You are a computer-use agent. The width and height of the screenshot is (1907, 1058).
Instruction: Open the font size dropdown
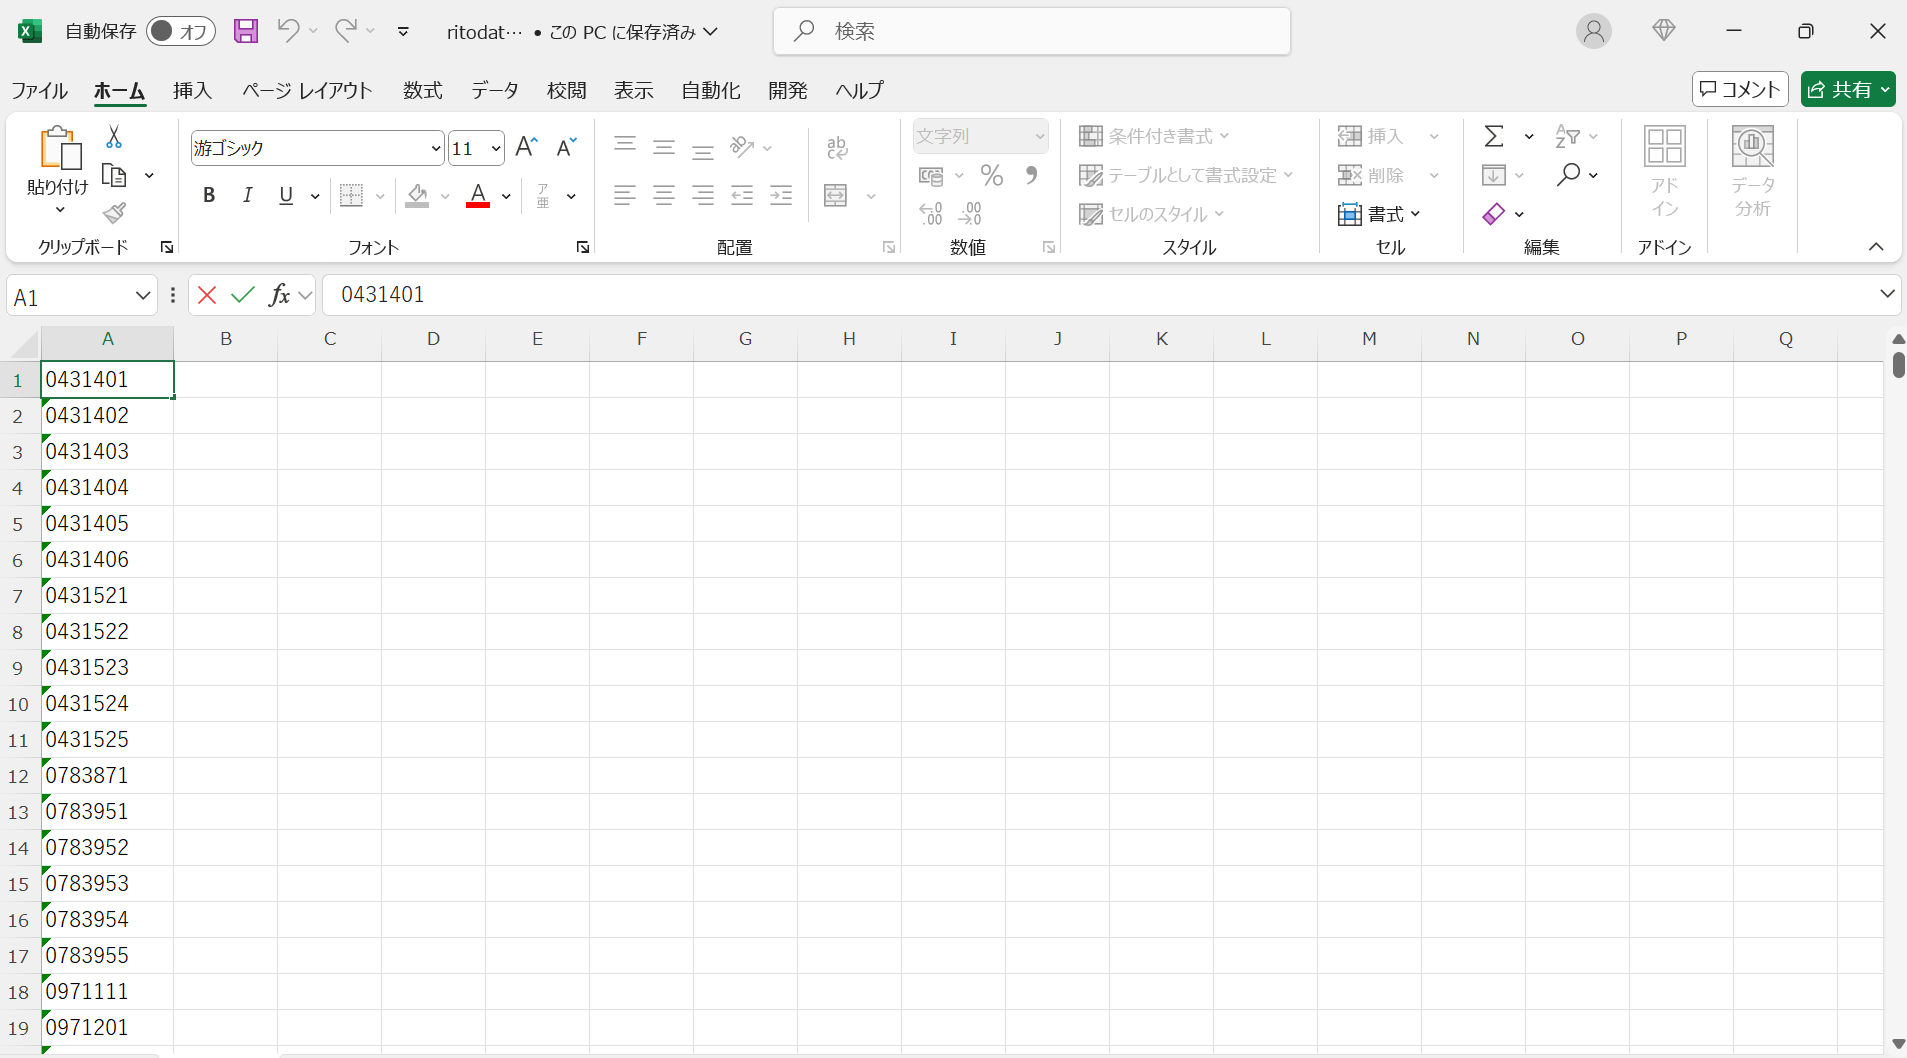(x=496, y=149)
